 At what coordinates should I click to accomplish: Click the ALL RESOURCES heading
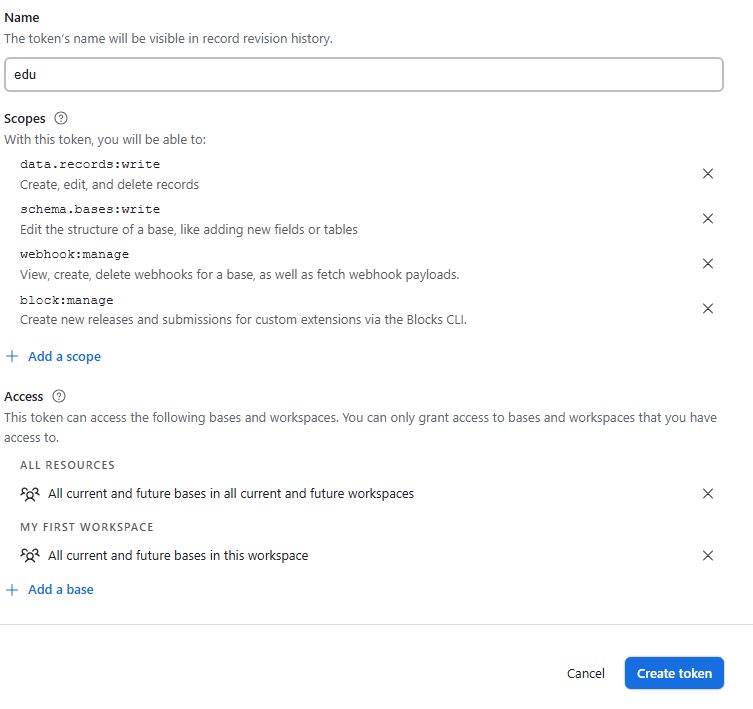tap(67, 465)
